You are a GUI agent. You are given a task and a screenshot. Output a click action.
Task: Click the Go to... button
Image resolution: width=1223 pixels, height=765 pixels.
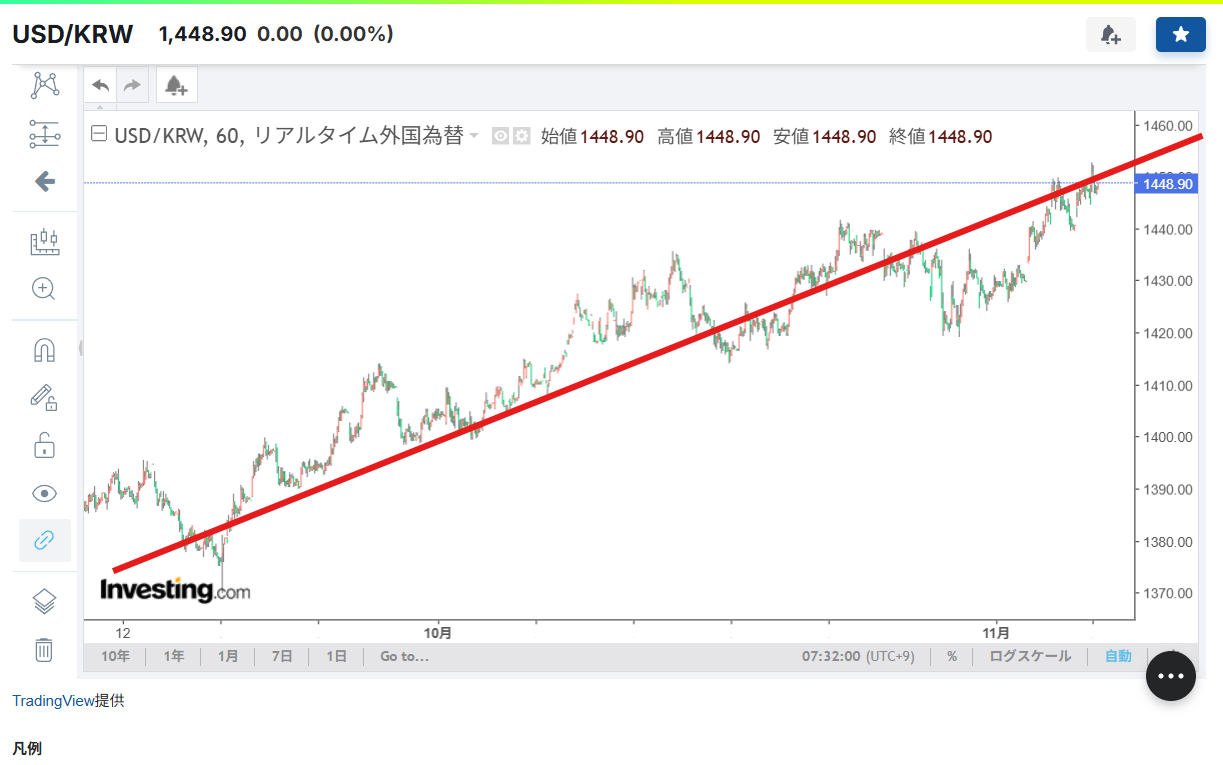pos(404,656)
